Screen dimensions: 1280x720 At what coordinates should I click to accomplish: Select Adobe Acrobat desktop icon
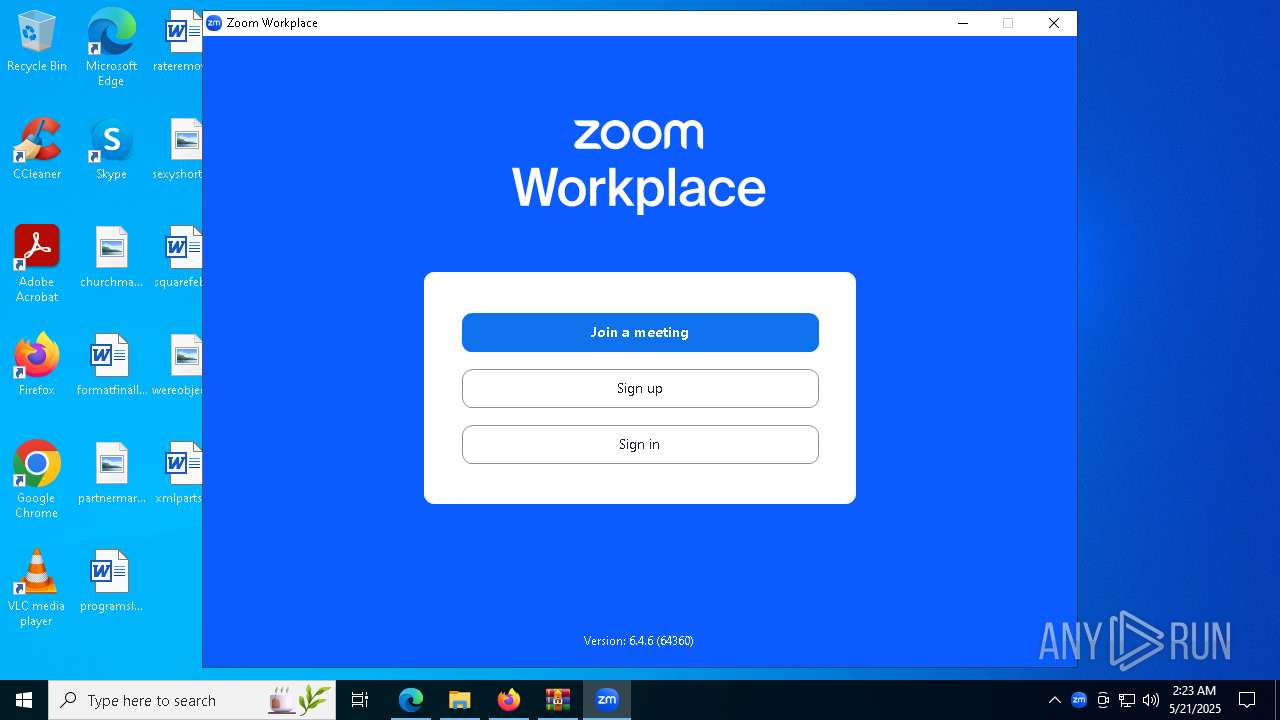click(37, 264)
